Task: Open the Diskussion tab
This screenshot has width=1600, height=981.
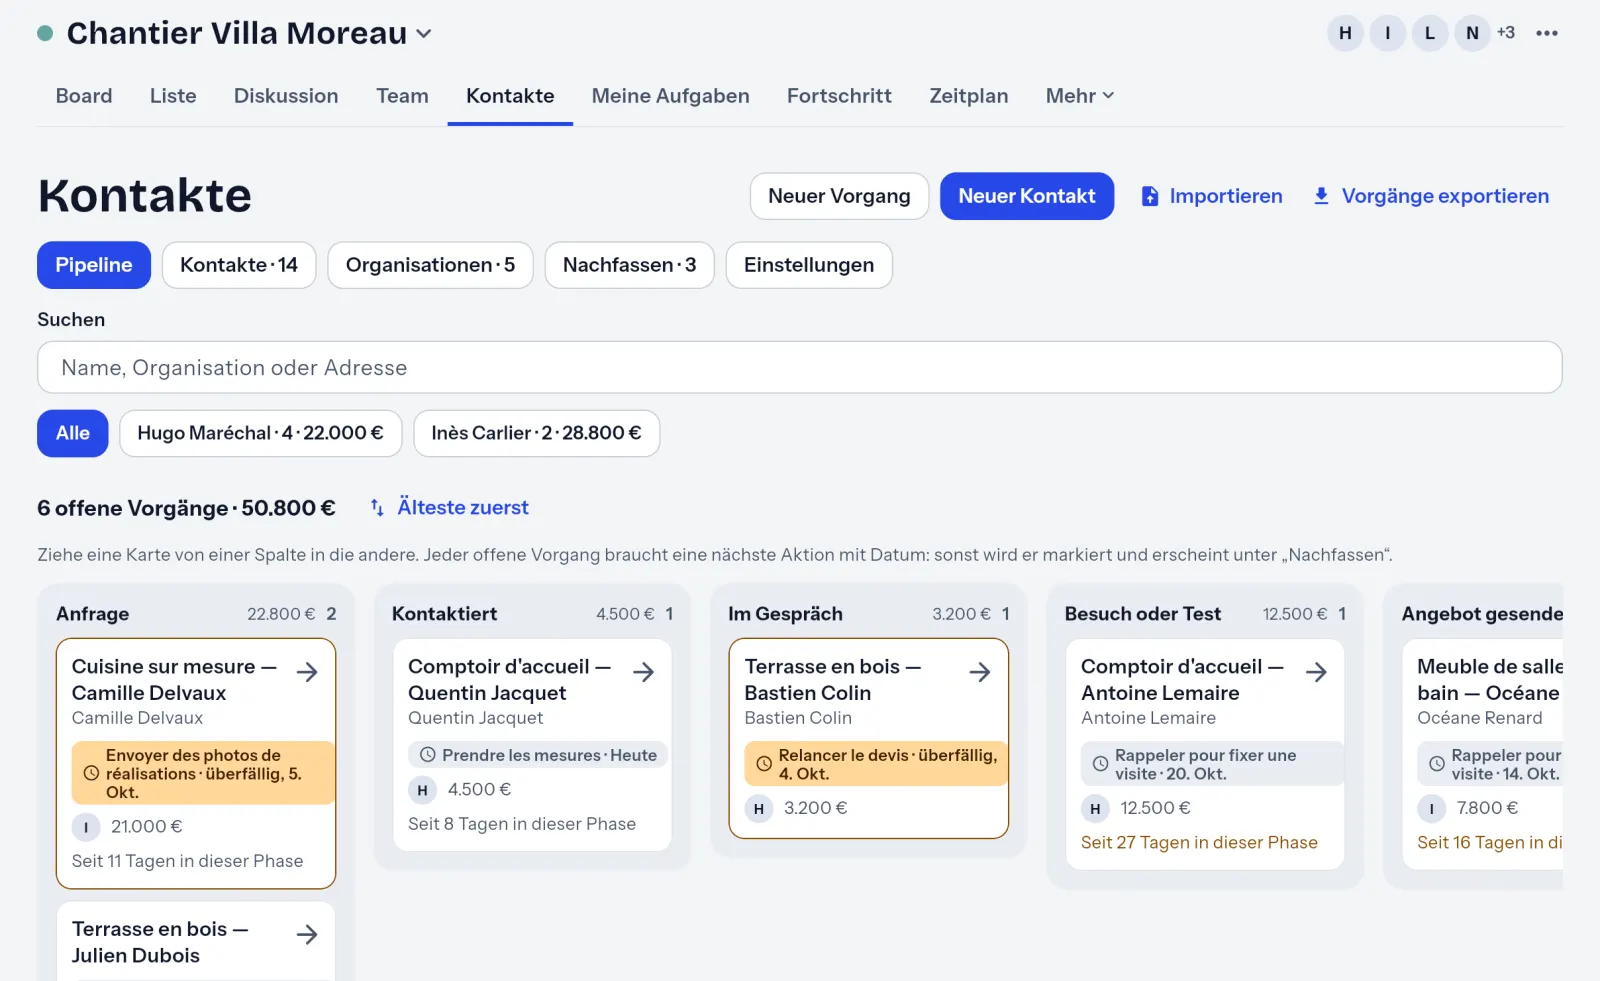Action: click(x=286, y=96)
